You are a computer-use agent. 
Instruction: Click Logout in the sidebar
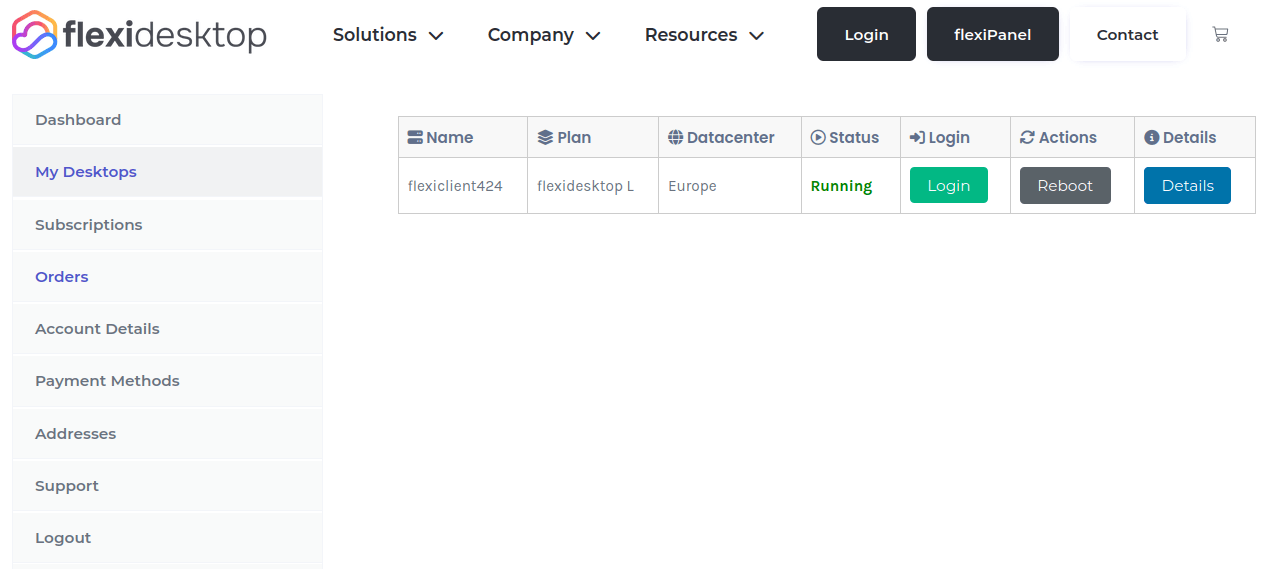[63, 538]
